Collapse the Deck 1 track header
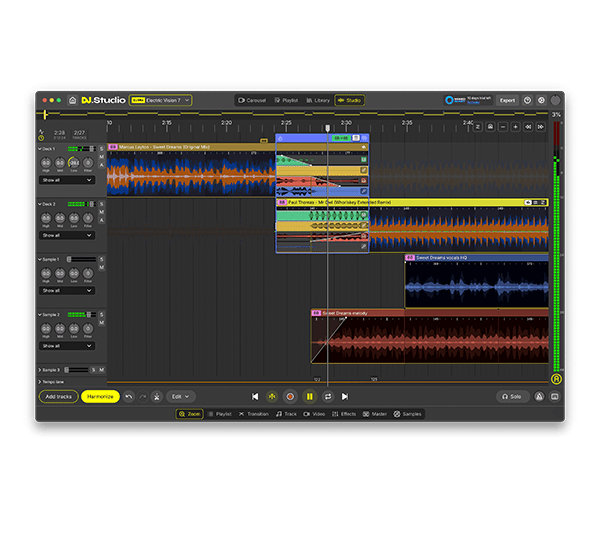600x543 pixels. point(39,149)
